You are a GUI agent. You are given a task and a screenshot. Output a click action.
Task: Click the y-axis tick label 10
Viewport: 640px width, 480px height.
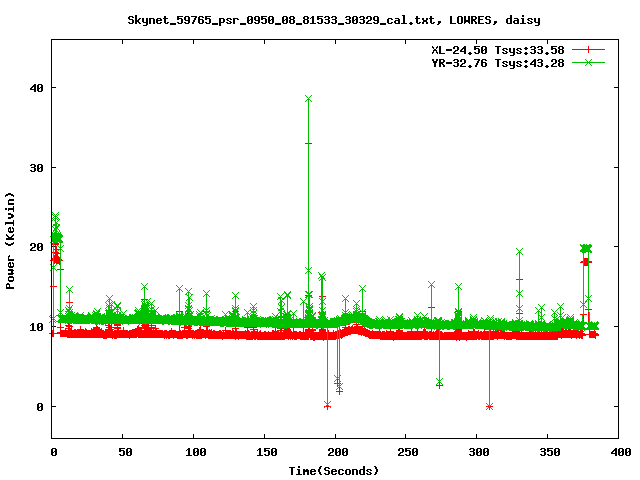coord(37,327)
